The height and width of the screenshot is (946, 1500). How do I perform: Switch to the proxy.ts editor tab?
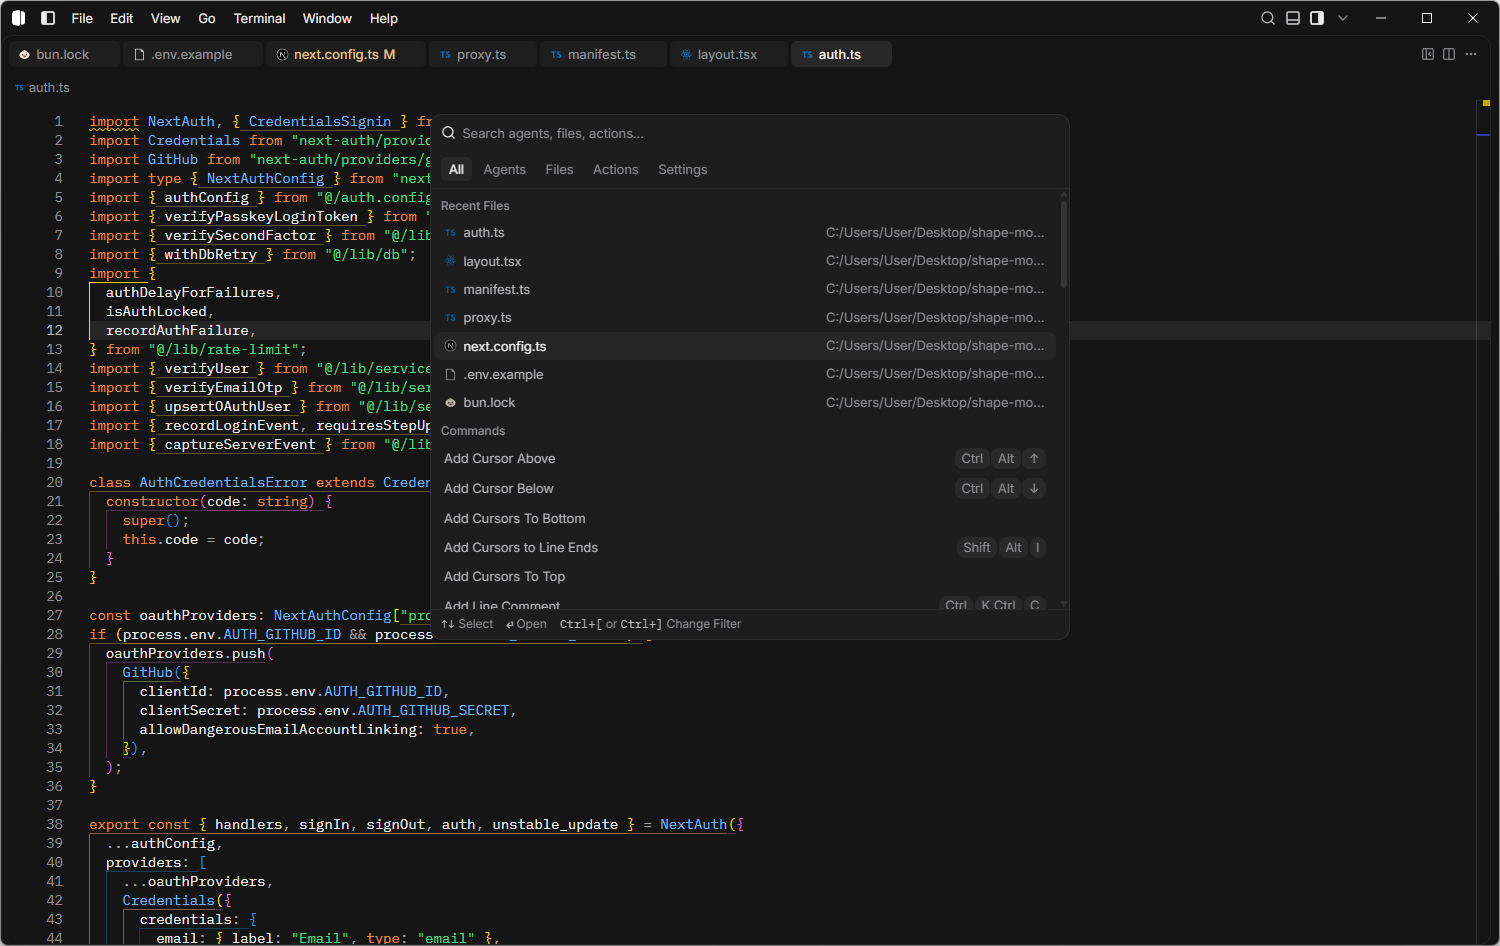point(482,54)
